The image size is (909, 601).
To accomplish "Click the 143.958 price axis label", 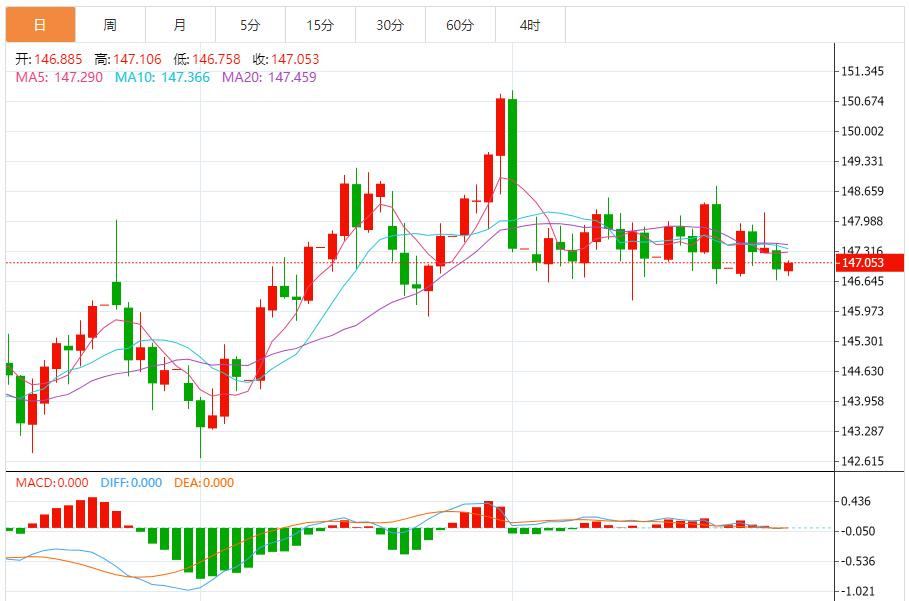I will (863, 401).
